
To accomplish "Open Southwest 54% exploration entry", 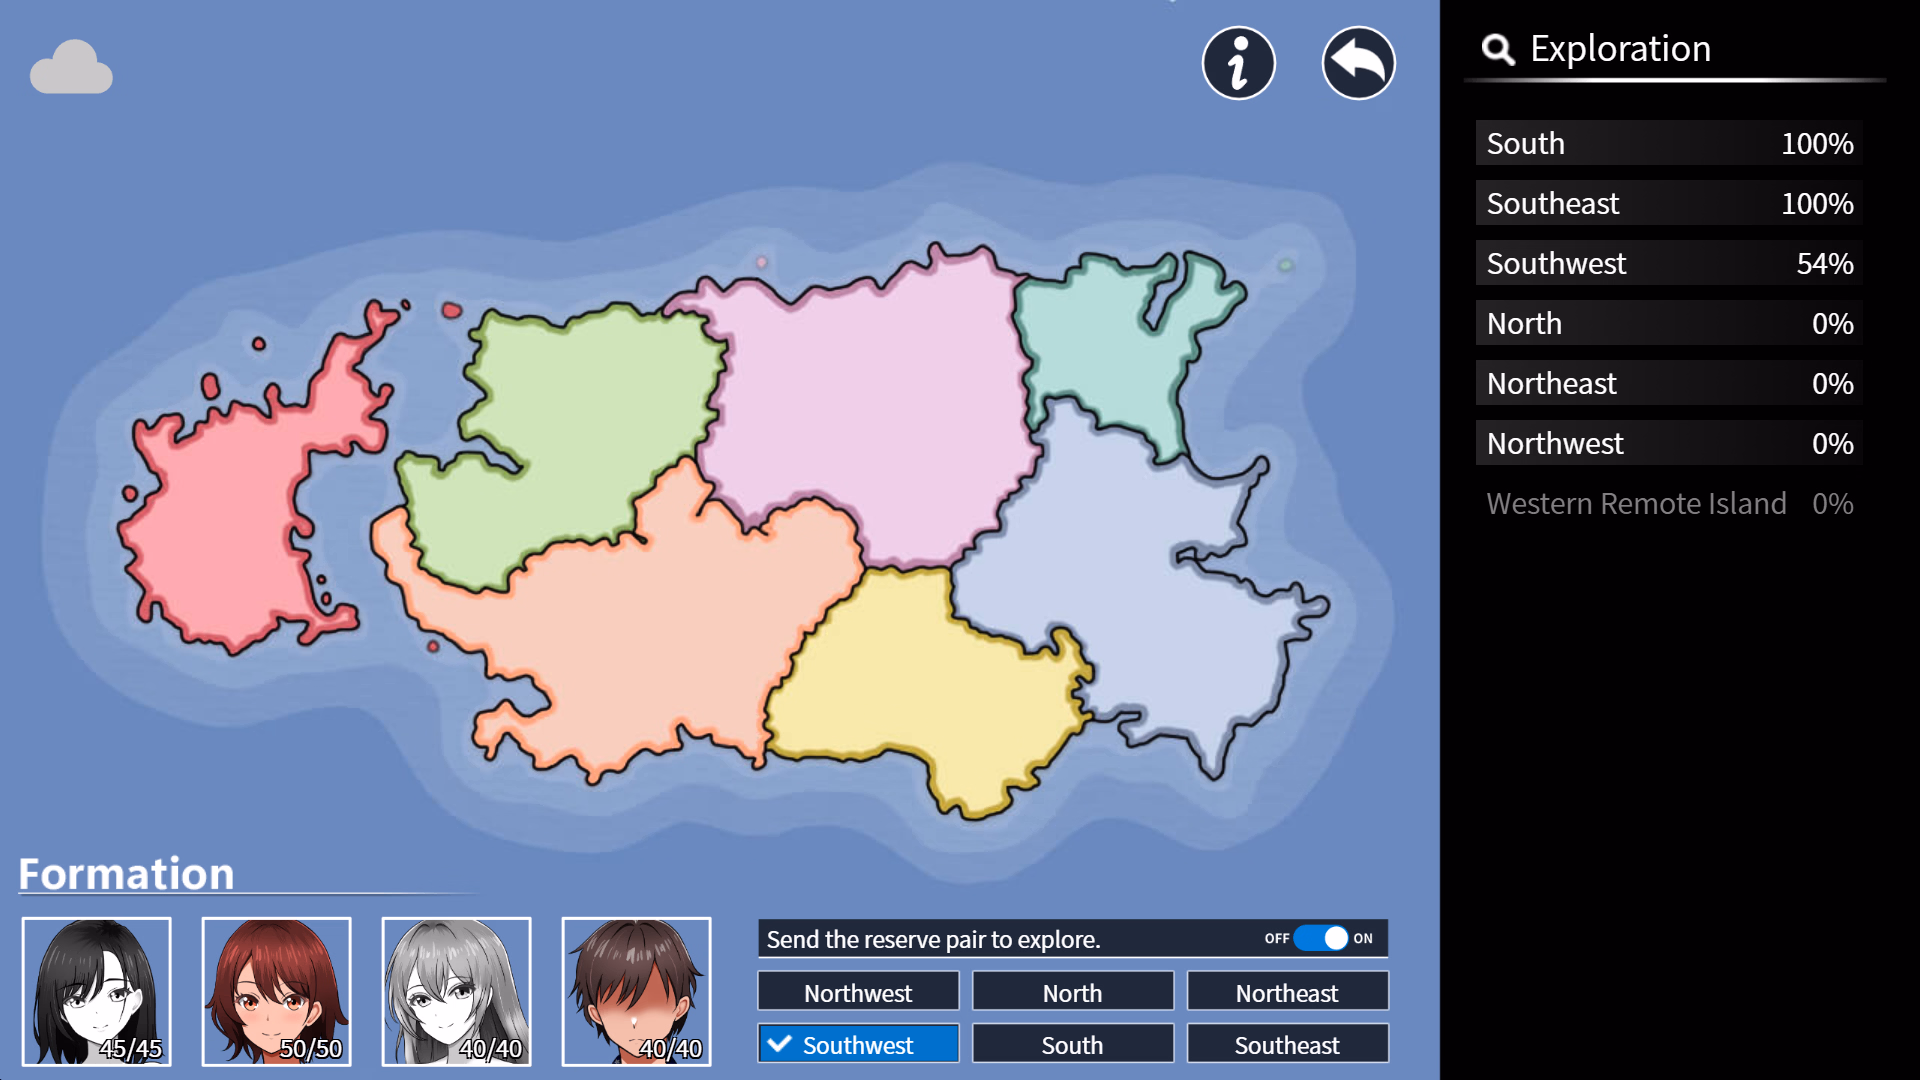I will coord(1668,263).
